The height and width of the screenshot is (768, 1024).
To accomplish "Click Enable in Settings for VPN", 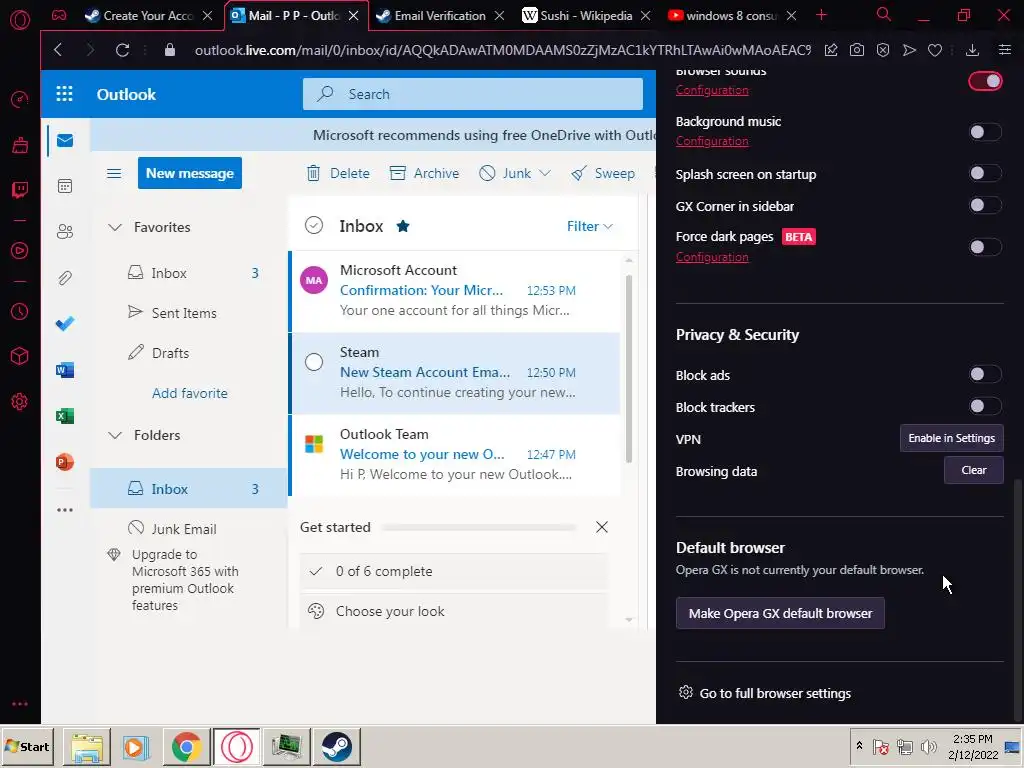I will [x=952, y=438].
